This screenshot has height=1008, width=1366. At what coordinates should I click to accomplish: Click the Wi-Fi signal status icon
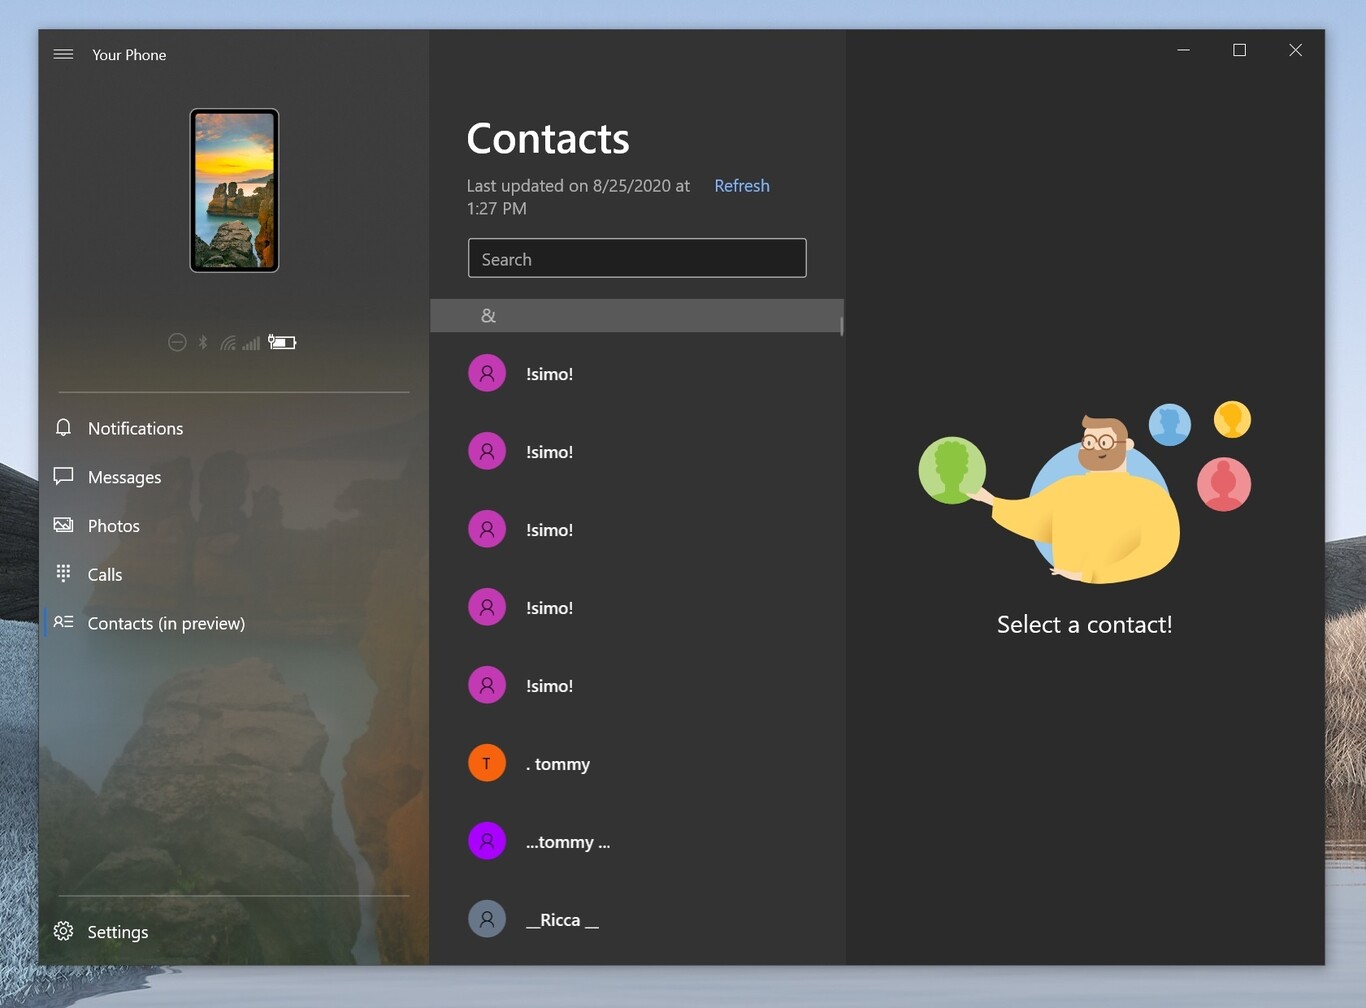tap(228, 341)
